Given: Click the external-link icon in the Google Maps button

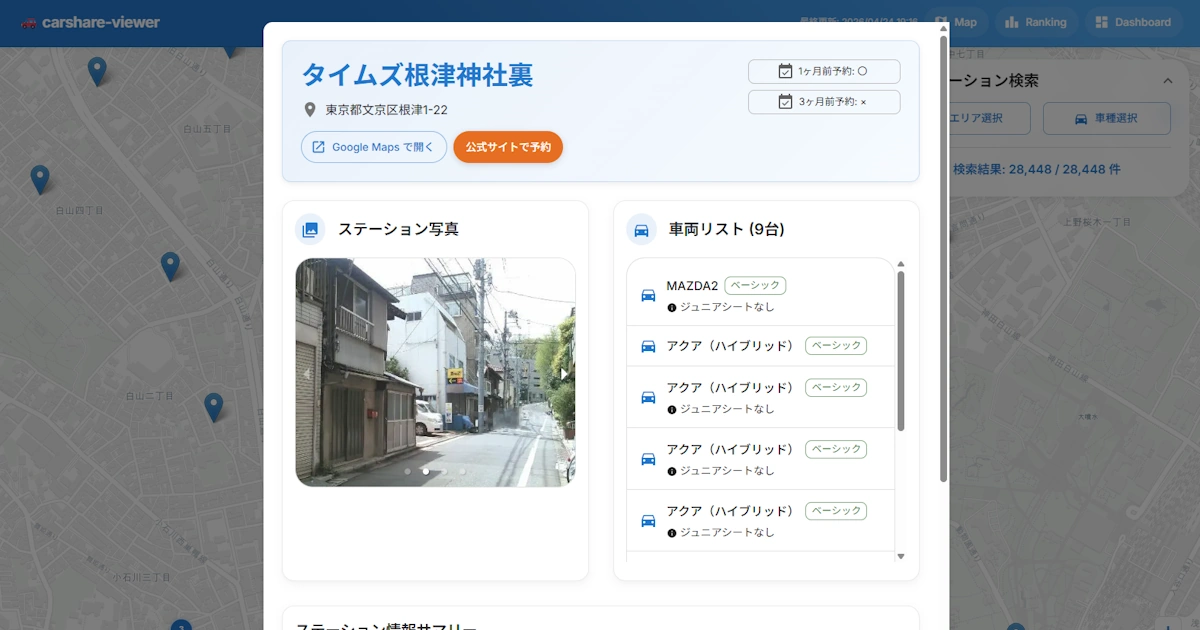Looking at the screenshot, I should (319, 147).
